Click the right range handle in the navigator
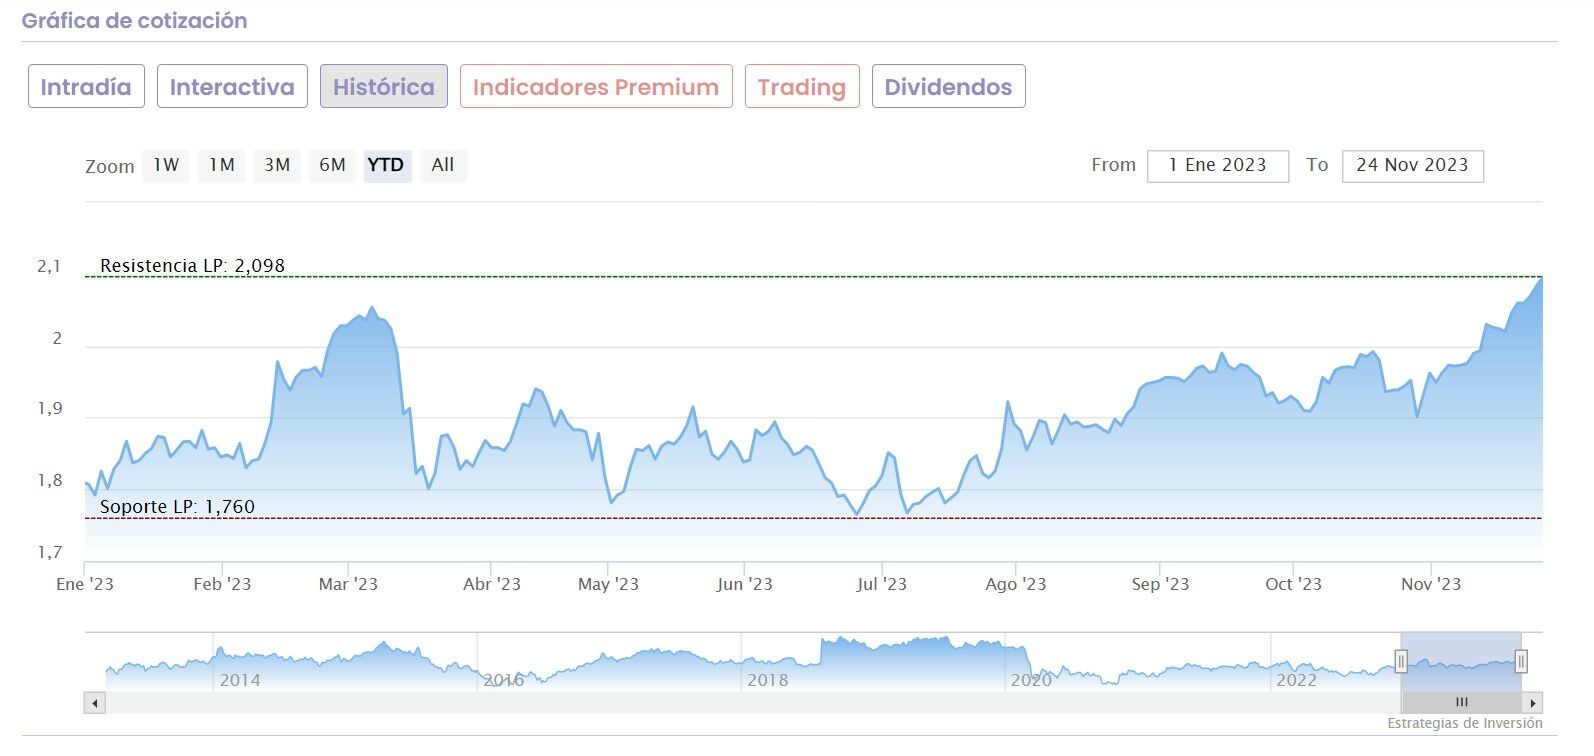Image resolution: width=1594 pixels, height=756 pixels. coord(1521,661)
